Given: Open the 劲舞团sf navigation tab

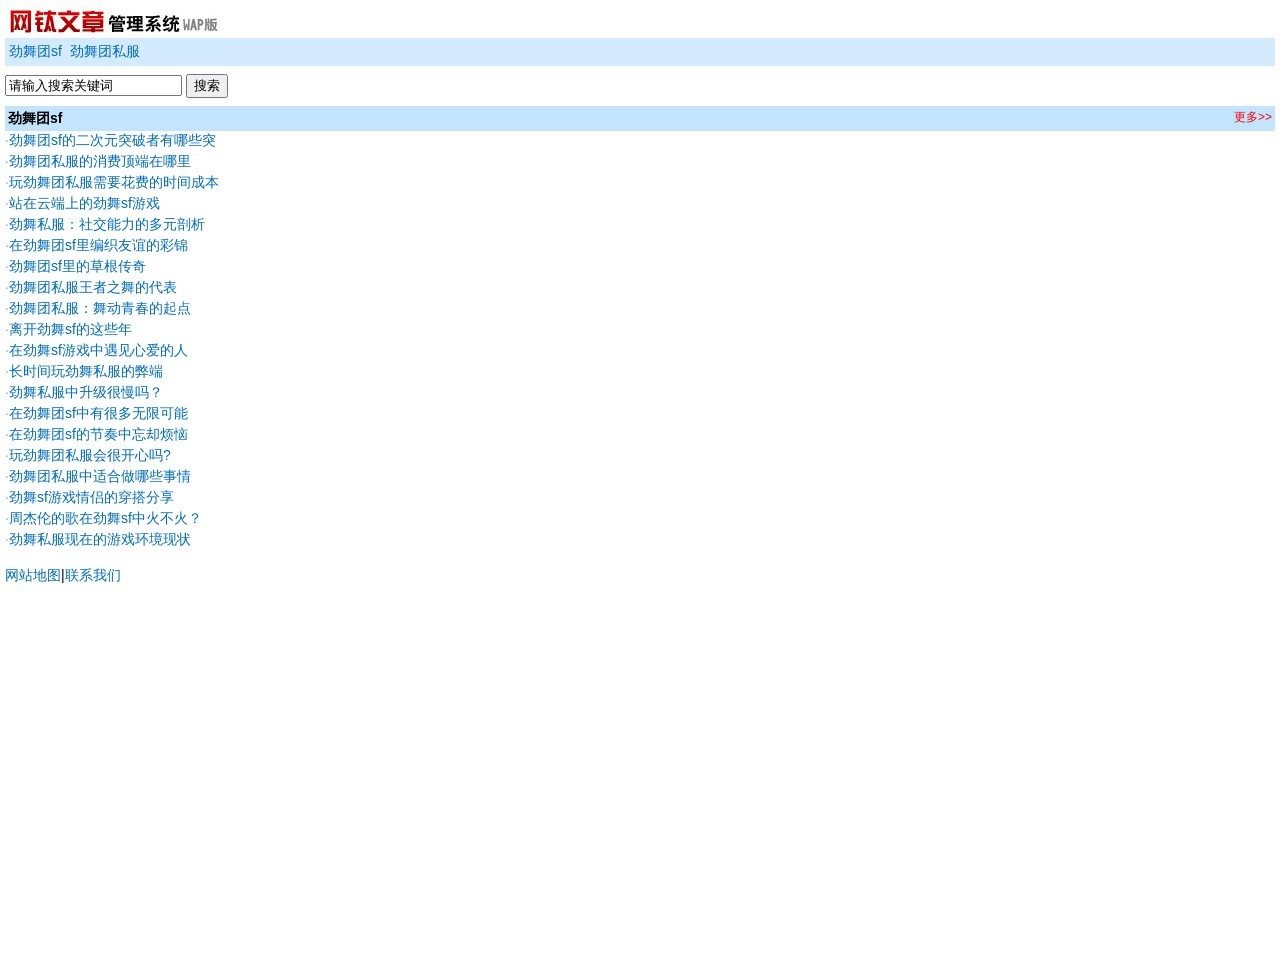Looking at the screenshot, I should pyautogui.click(x=35, y=52).
